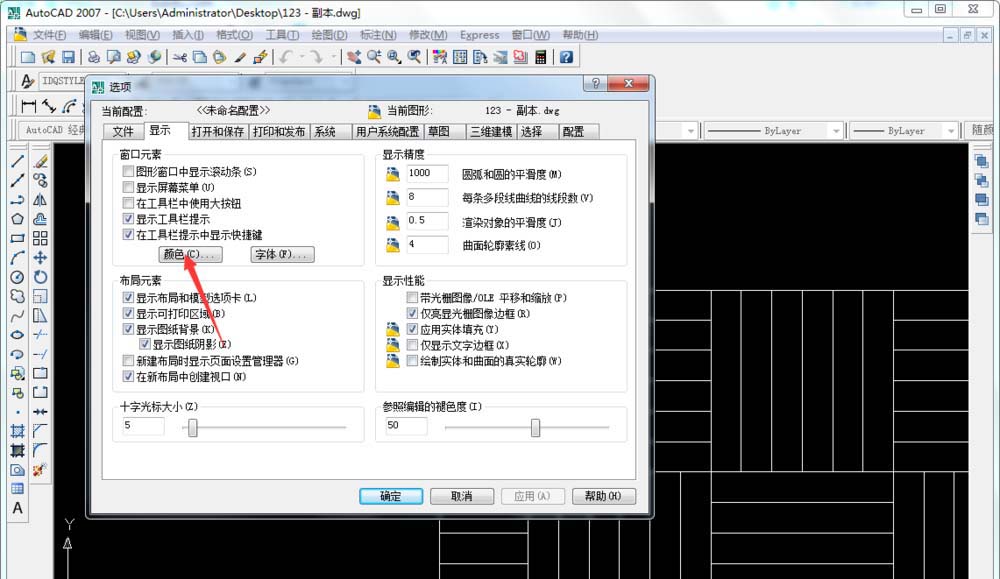
Task: Click the 颜色(C)... button
Action: (x=190, y=254)
